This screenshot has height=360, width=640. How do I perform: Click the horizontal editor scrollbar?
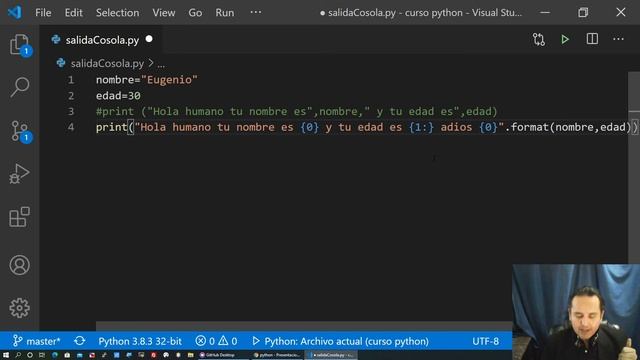[304, 326]
